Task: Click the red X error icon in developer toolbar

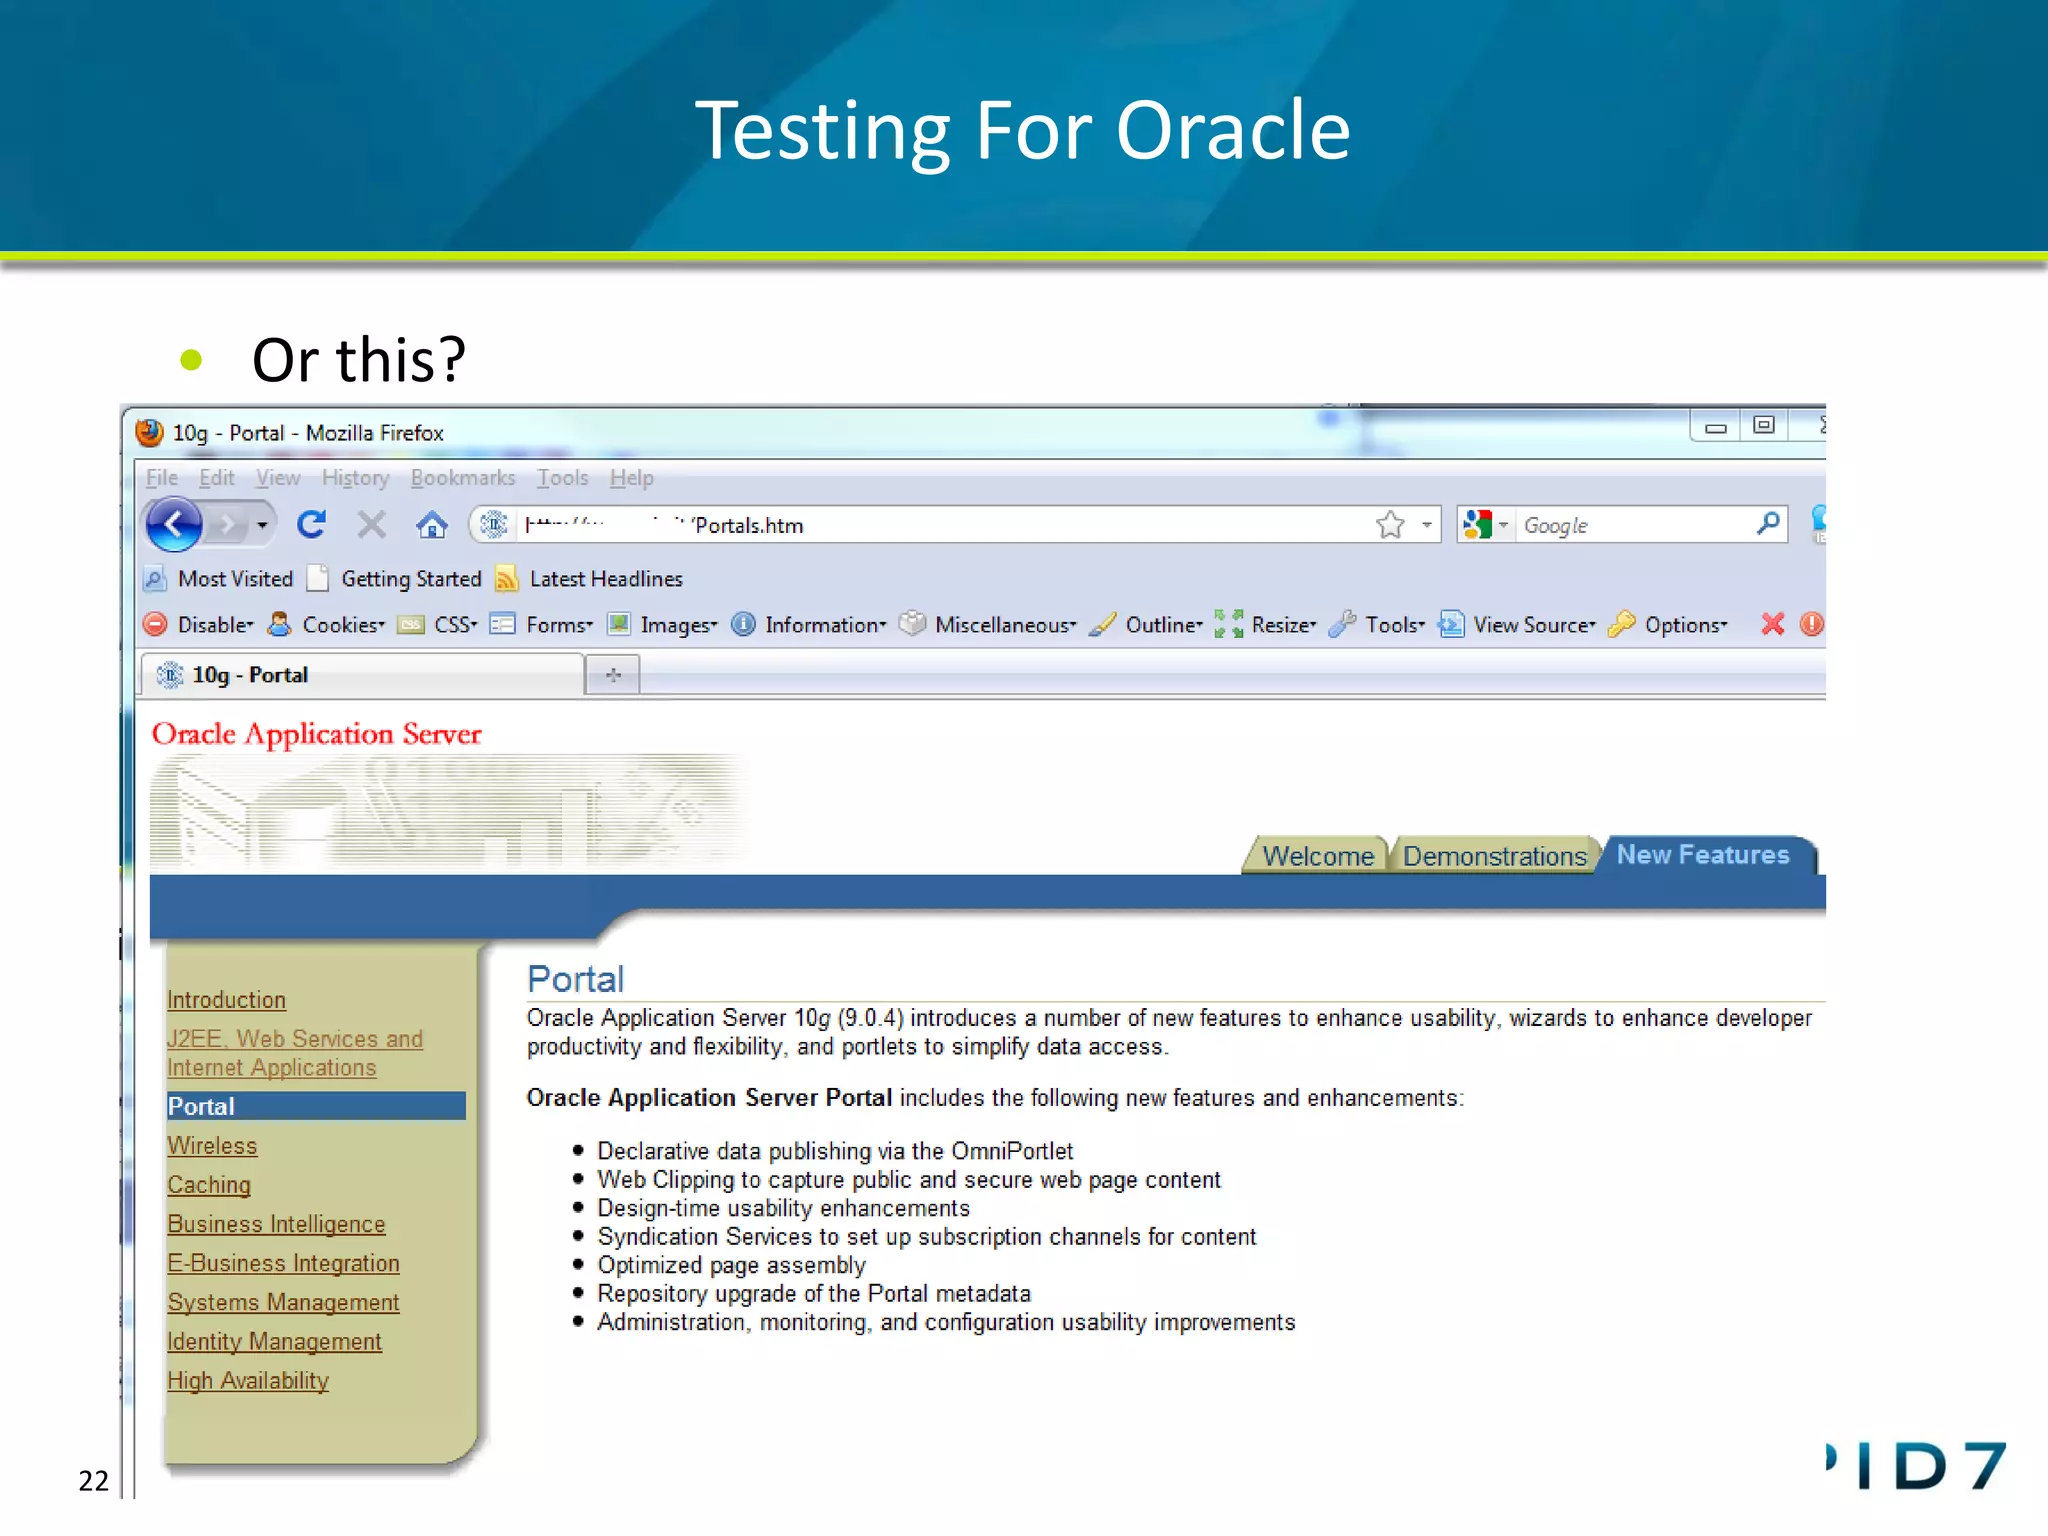Action: click(x=1772, y=624)
